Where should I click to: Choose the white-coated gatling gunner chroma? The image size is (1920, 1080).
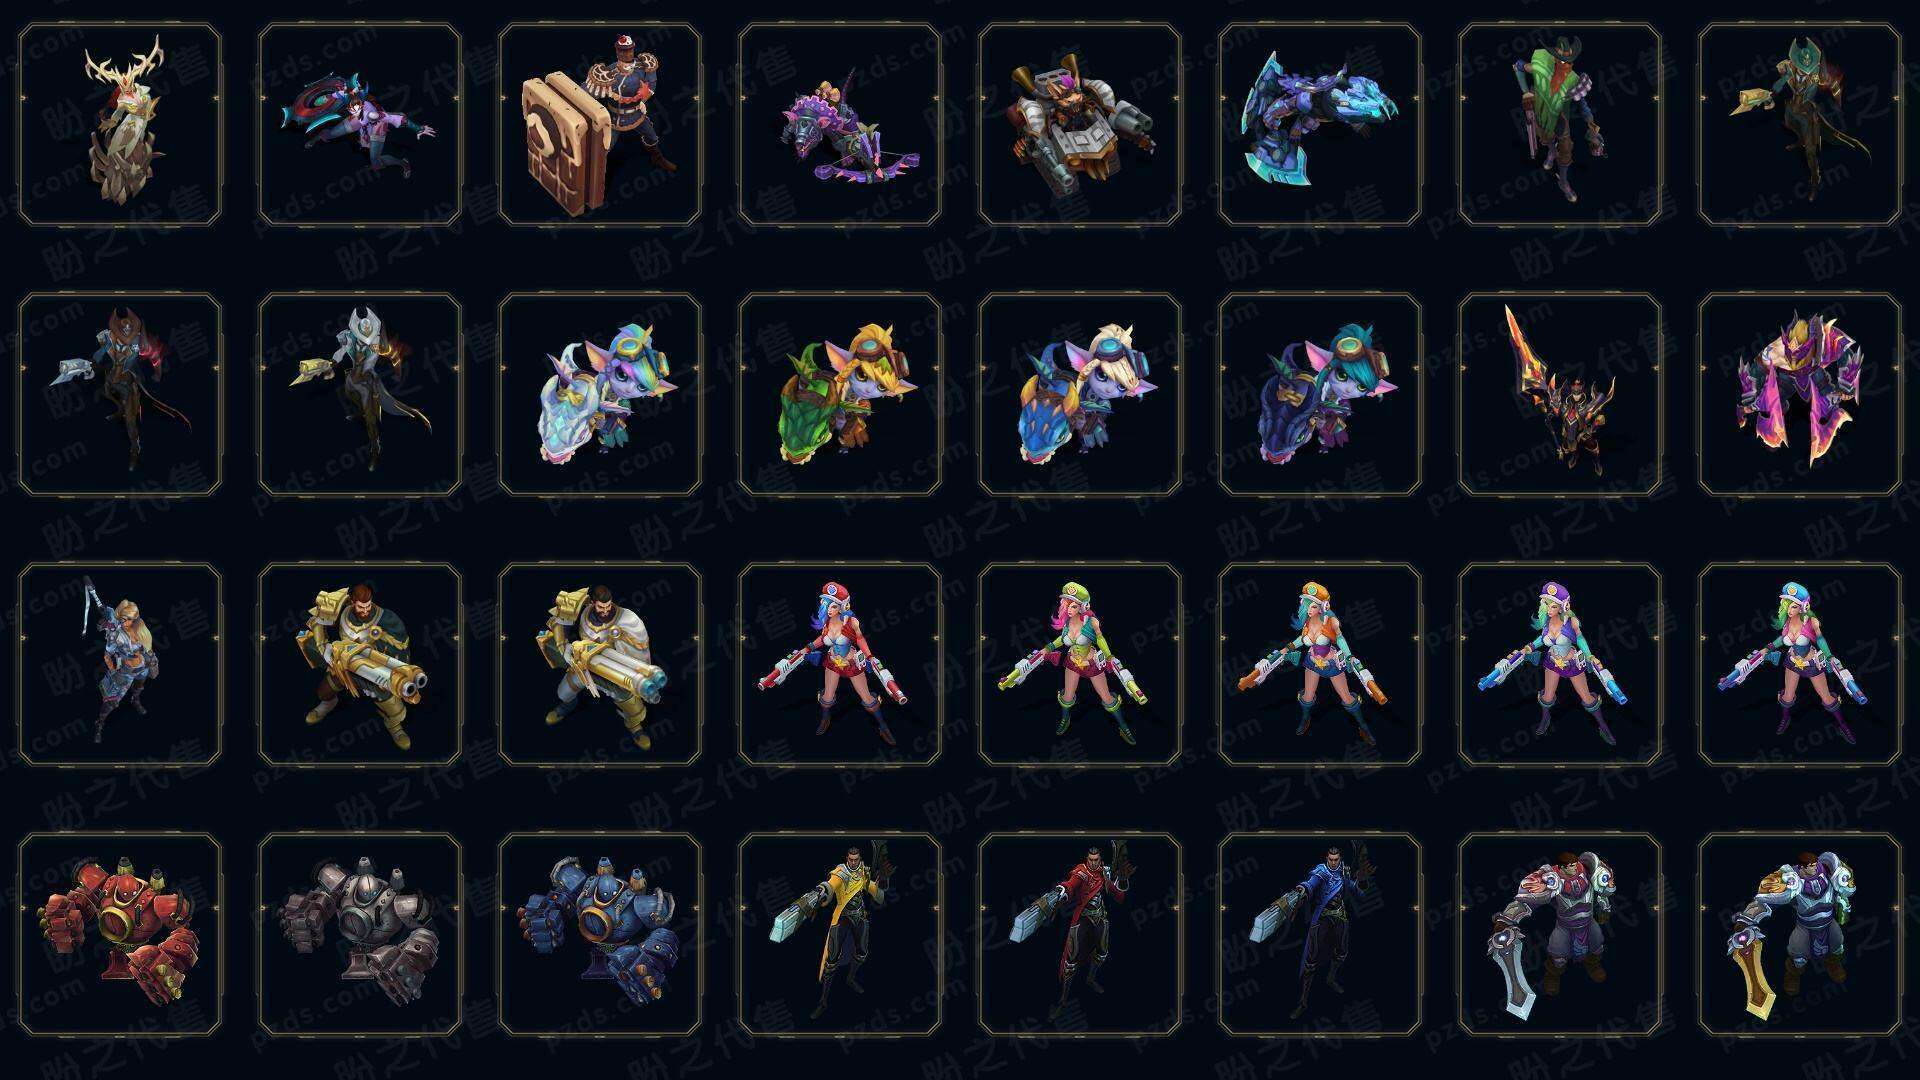pyautogui.click(x=600, y=664)
